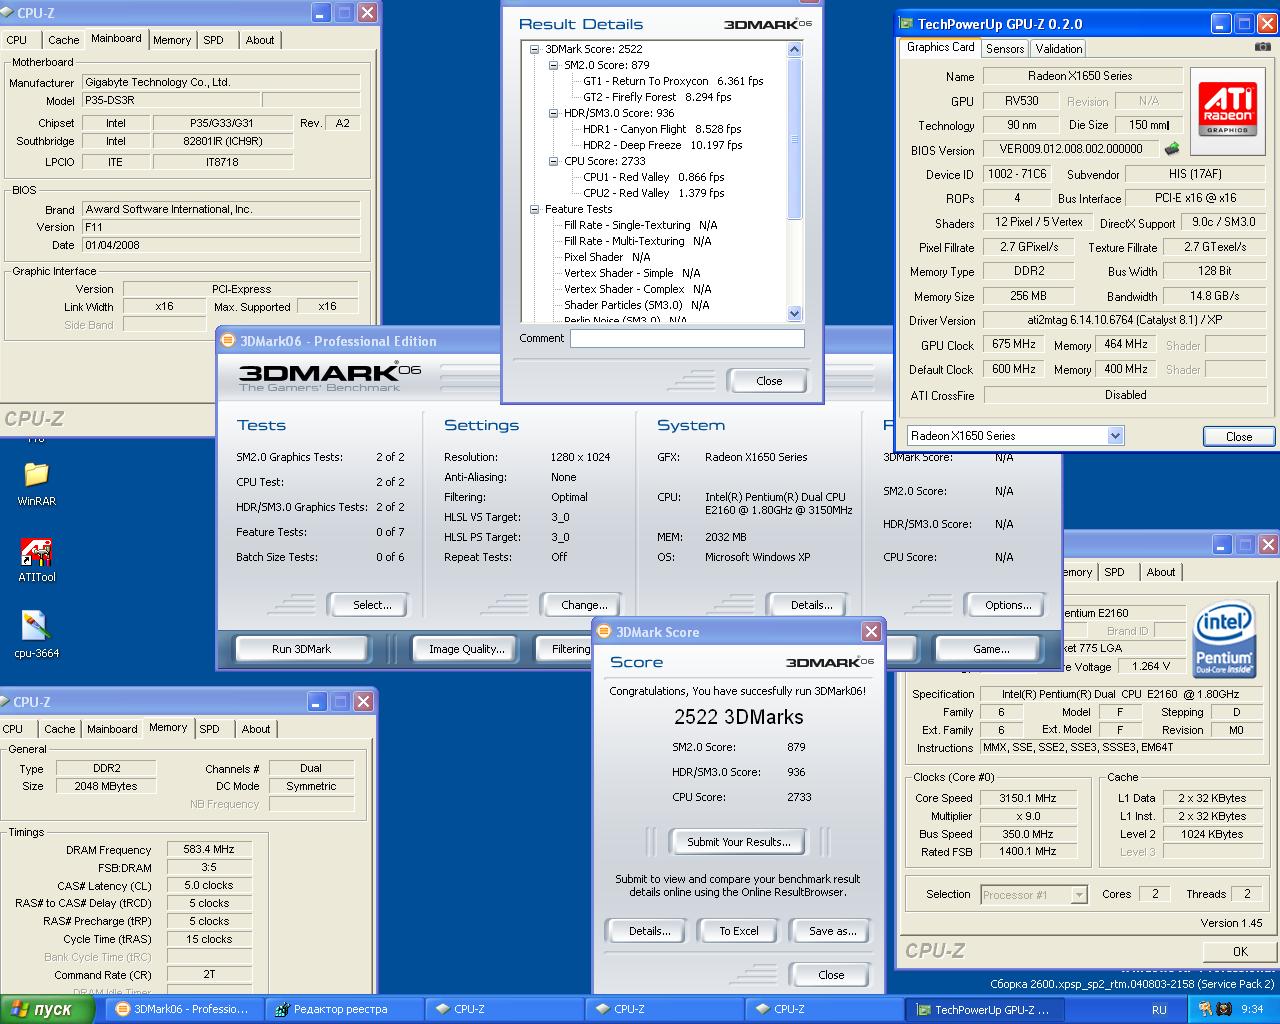Viewport: 1280px width, 1024px height.
Task: Click Run 3DMark button
Action: 301,649
